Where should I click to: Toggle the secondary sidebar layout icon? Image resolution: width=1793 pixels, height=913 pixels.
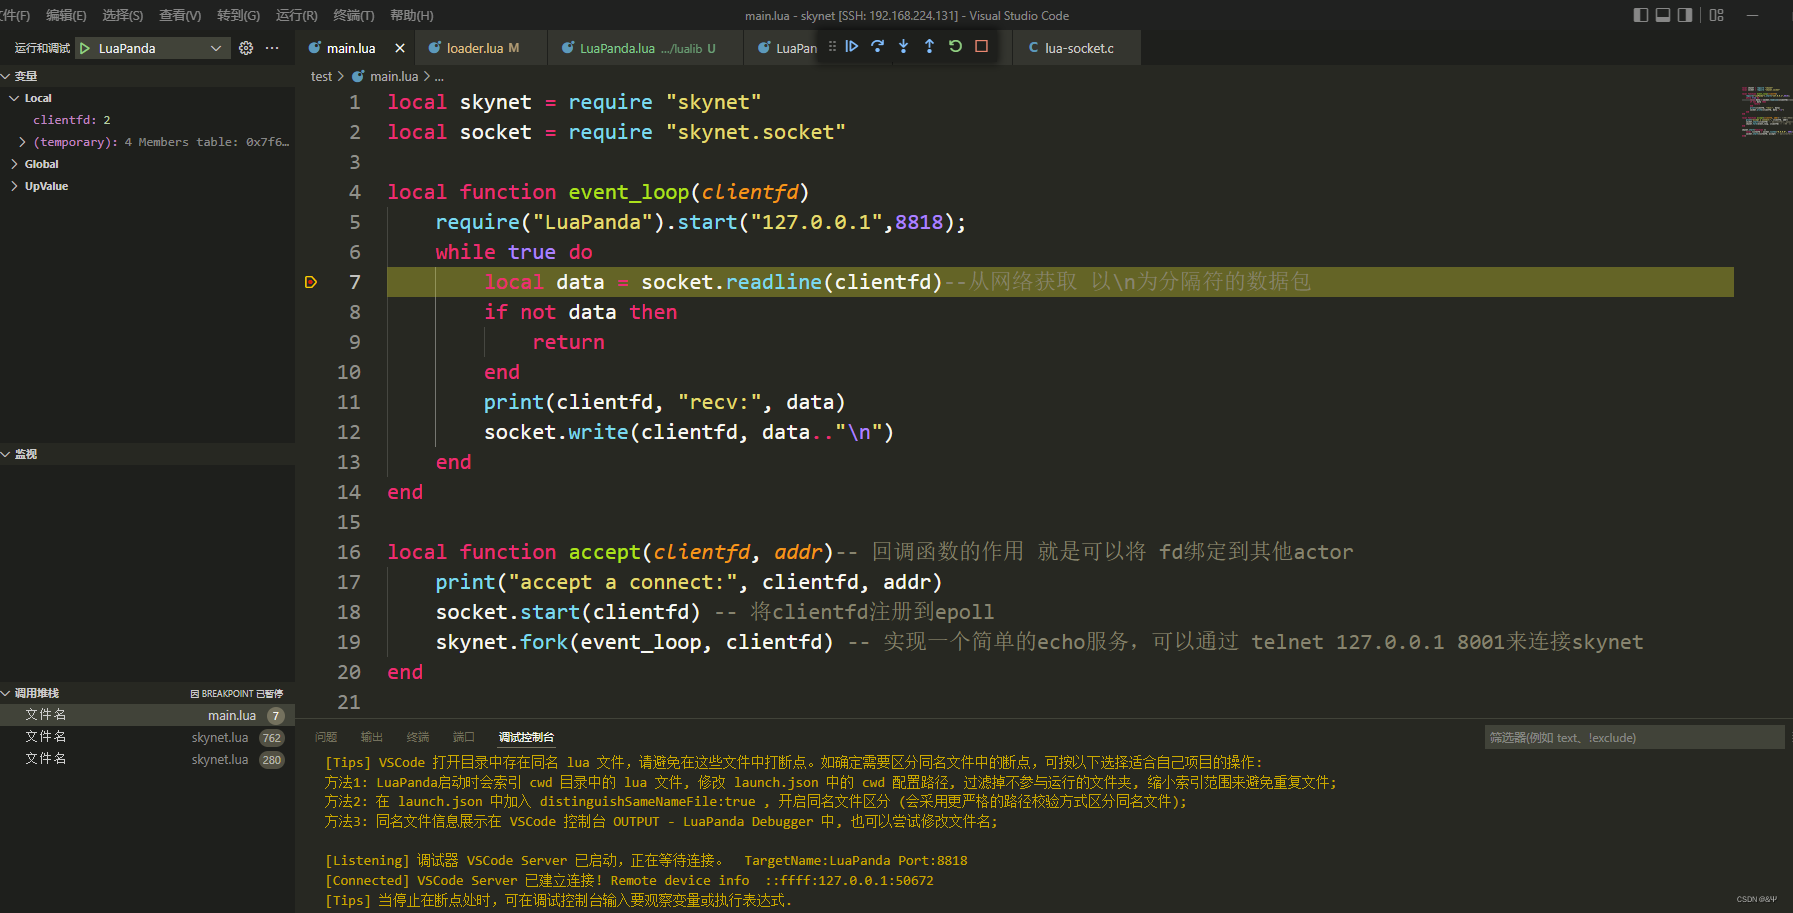(1685, 15)
